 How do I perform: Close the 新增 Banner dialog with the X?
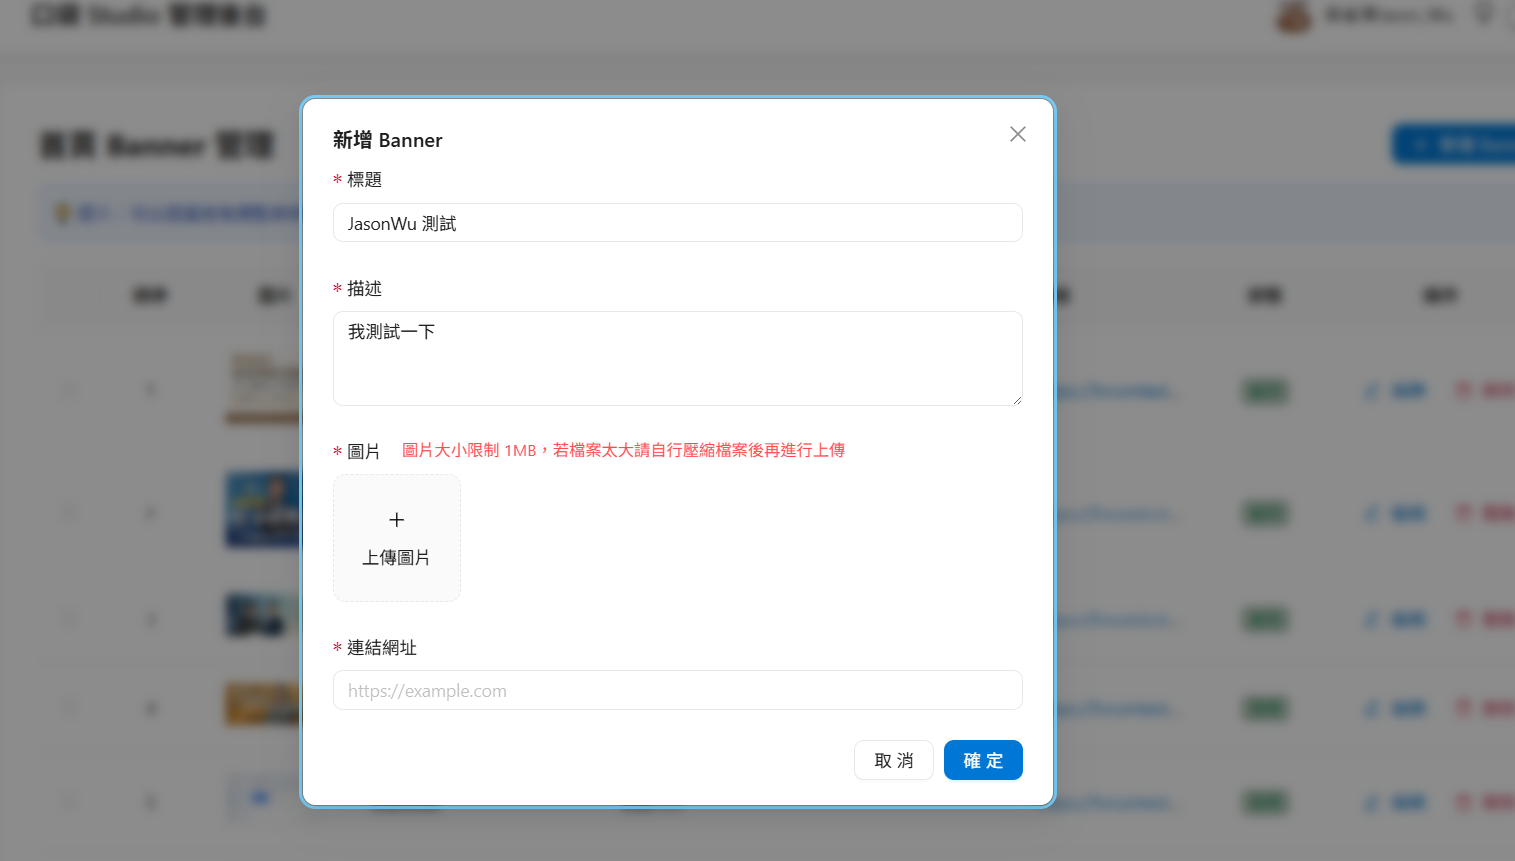click(x=1017, y=133)
